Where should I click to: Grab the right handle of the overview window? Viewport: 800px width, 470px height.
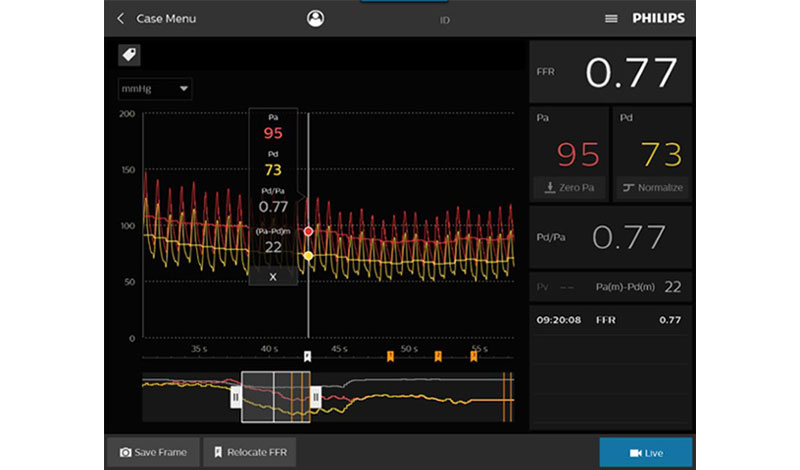click(x=316, y=397)
